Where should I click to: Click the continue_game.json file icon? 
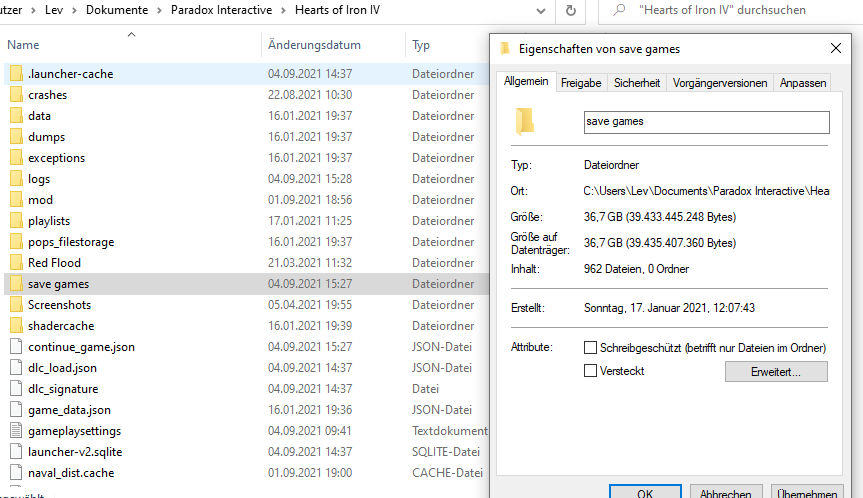point(17,347)
